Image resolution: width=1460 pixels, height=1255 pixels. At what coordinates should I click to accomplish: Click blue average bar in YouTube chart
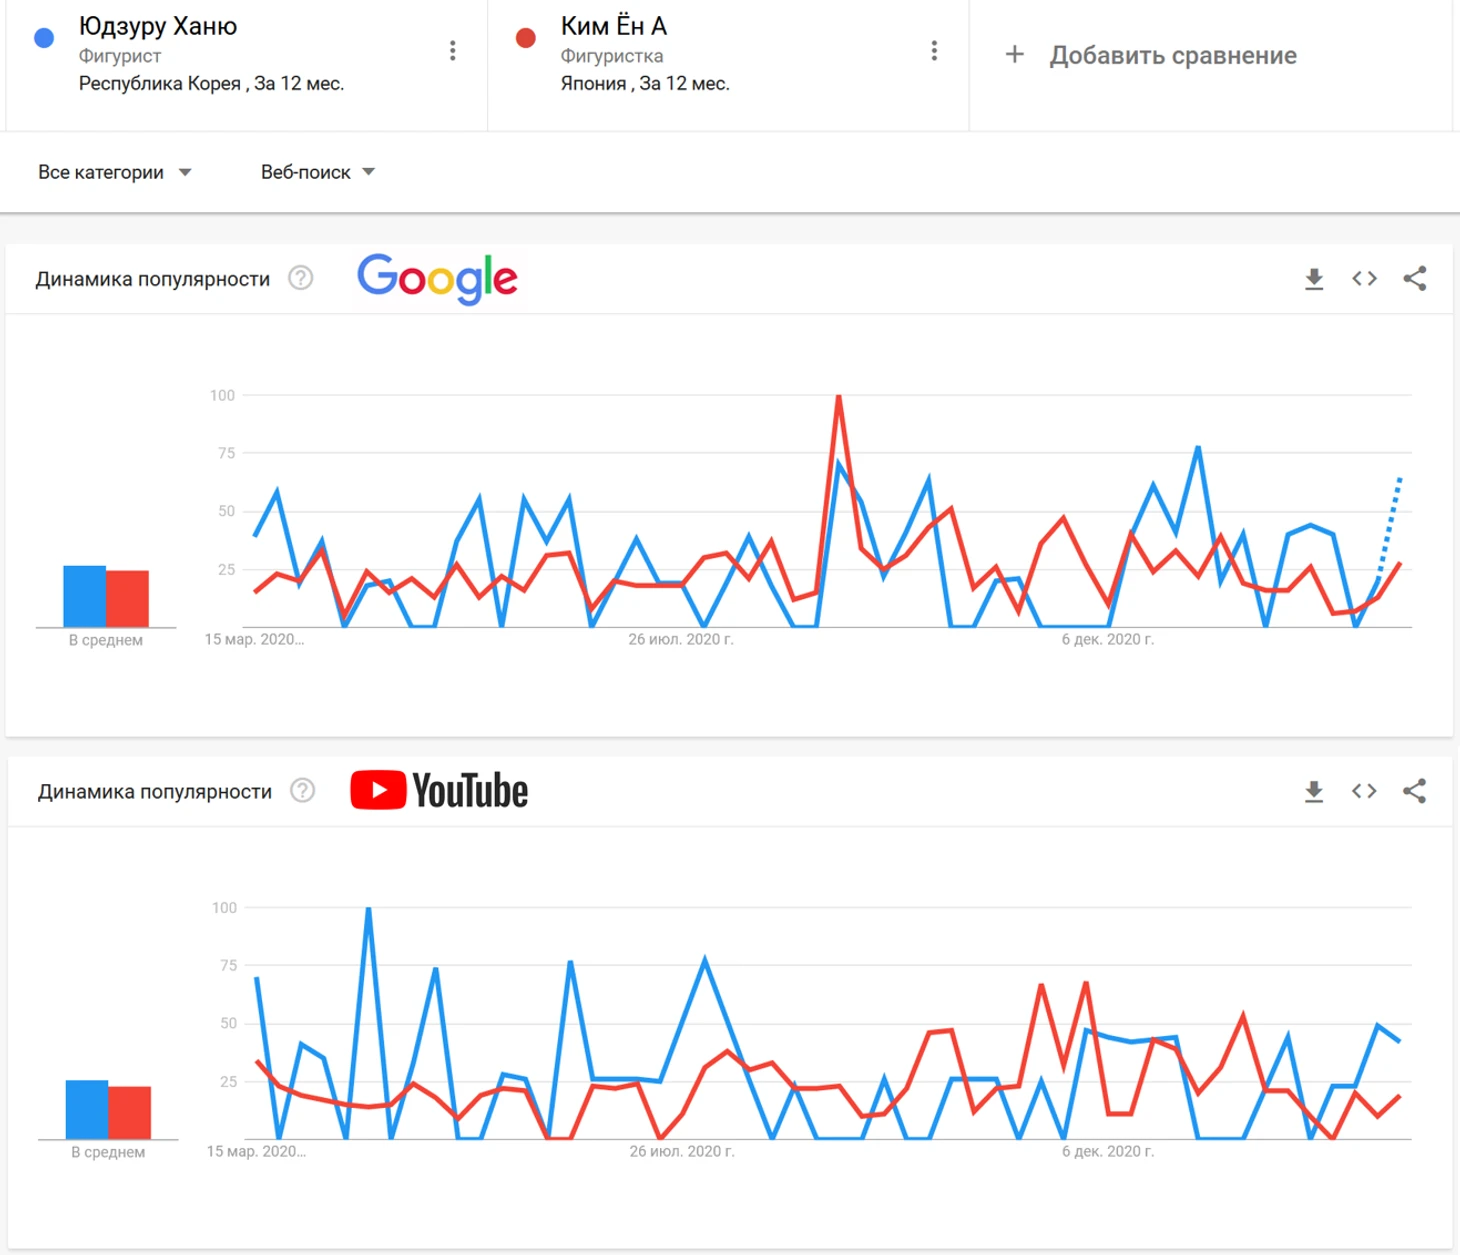(x=87, y=1110)
